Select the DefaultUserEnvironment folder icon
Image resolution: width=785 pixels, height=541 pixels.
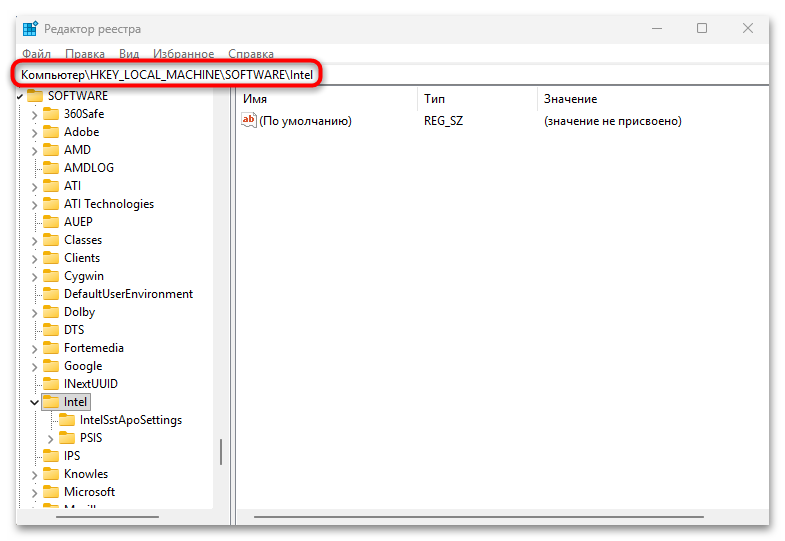[51, 294]
